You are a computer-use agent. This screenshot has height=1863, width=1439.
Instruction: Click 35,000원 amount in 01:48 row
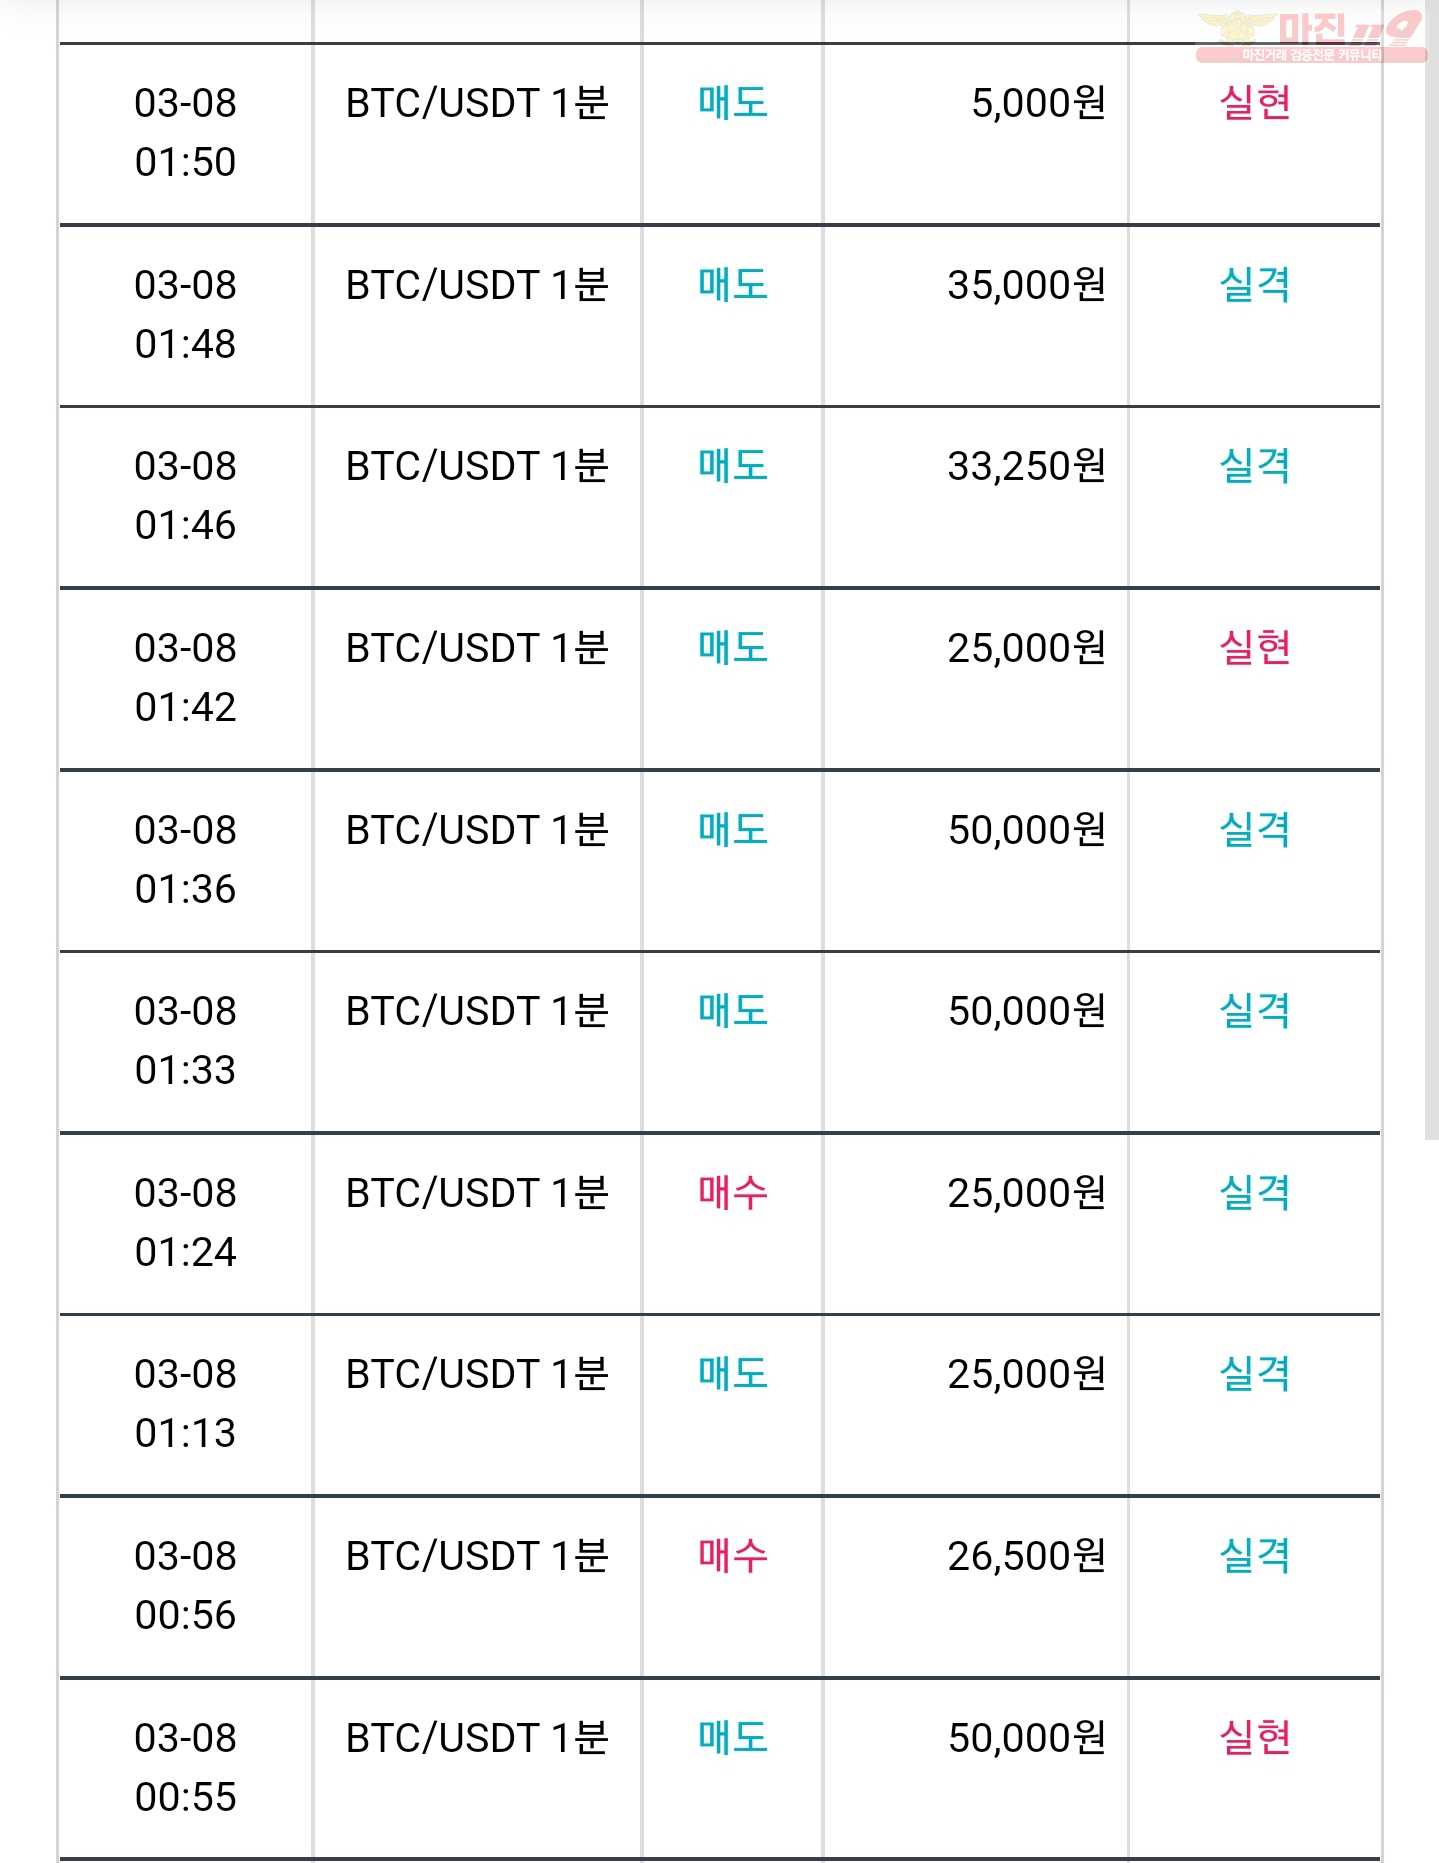click(1026, 285)
